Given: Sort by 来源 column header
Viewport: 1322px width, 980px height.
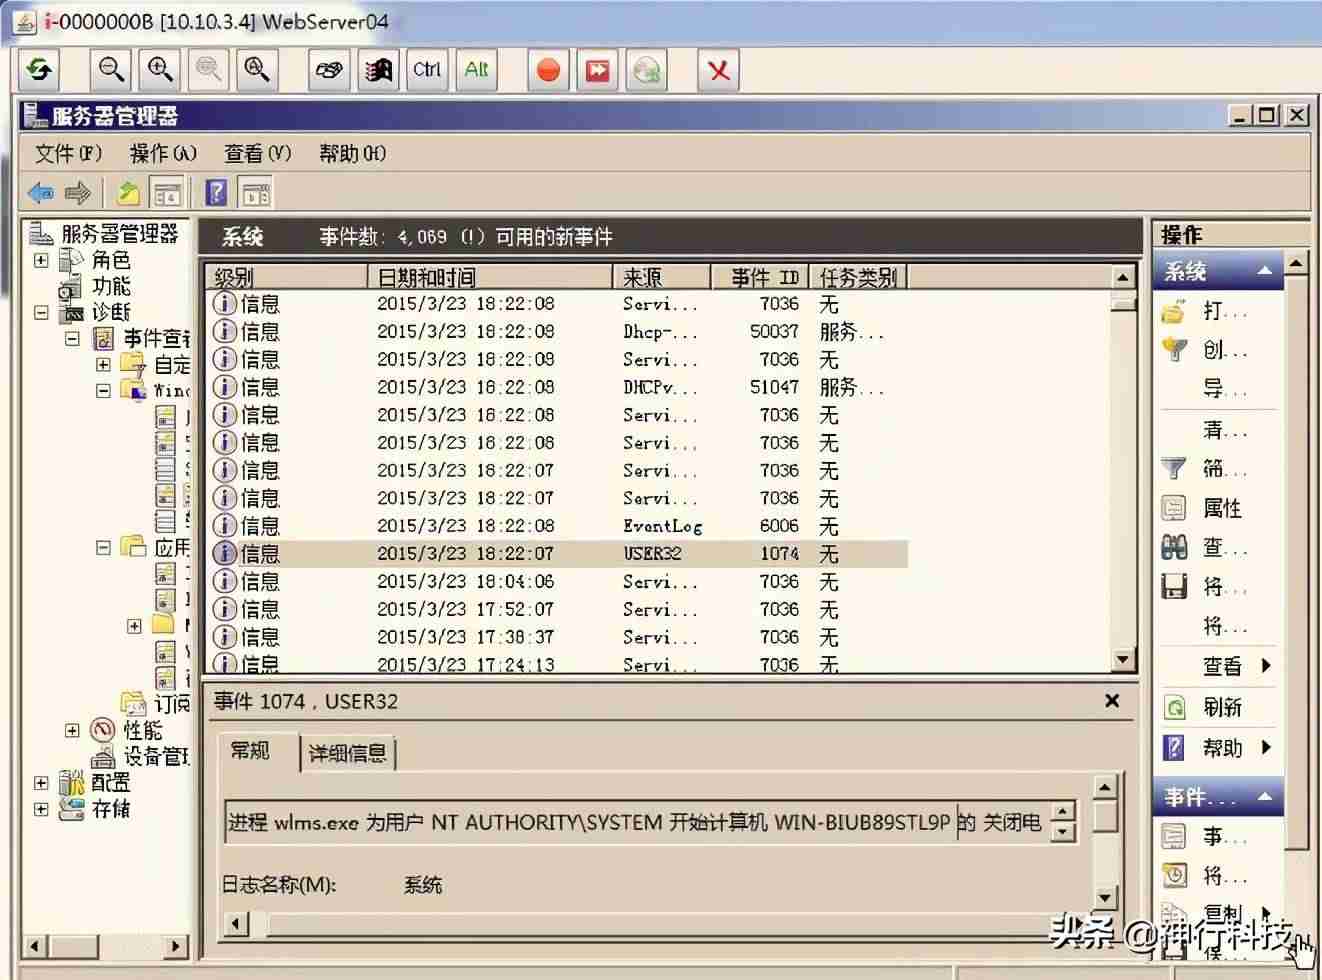Looking at the screenshot, I should (x=661, y=277).
